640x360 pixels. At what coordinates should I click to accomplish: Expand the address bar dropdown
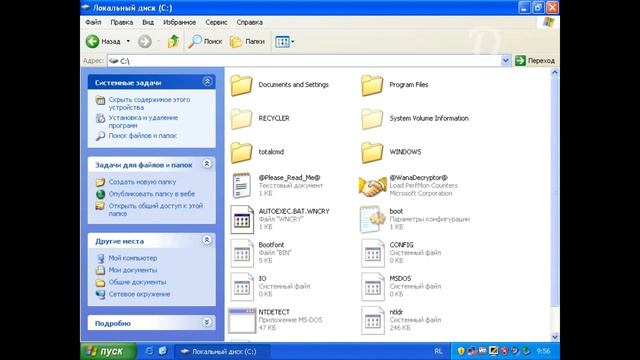505,60
